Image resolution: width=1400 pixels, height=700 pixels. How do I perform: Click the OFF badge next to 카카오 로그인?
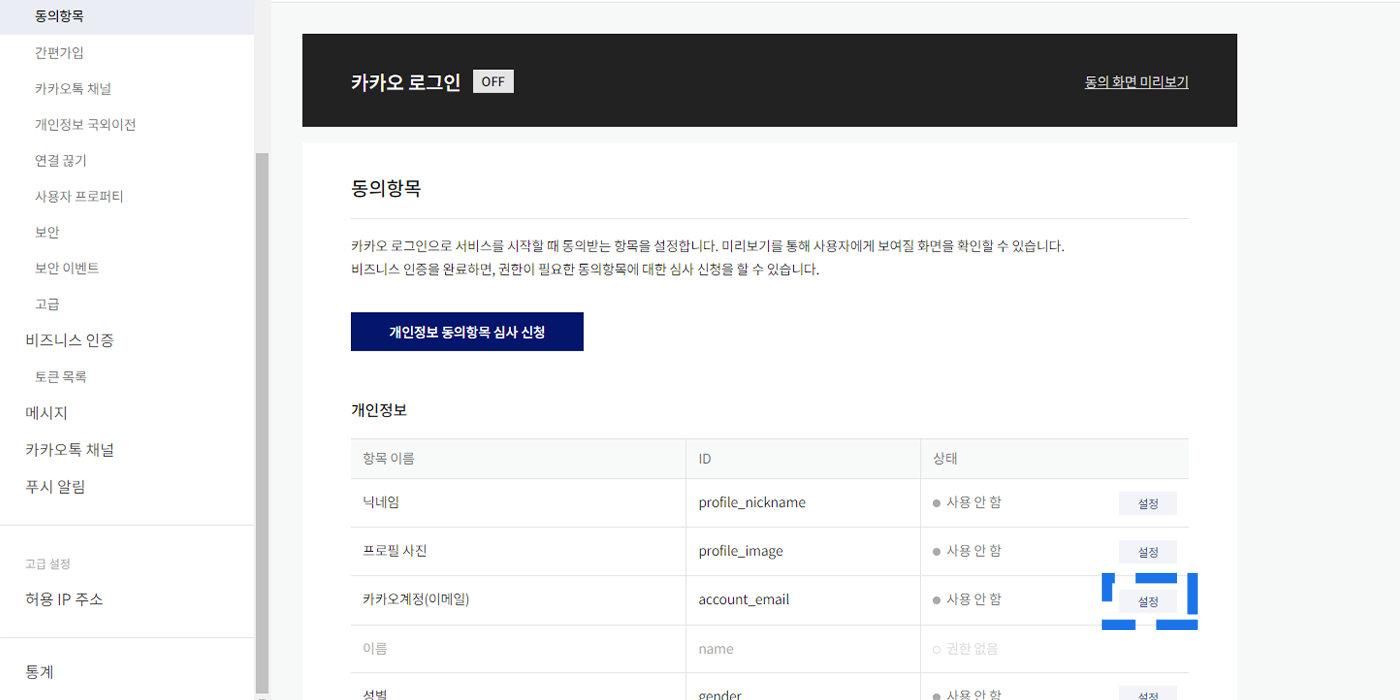493,82
